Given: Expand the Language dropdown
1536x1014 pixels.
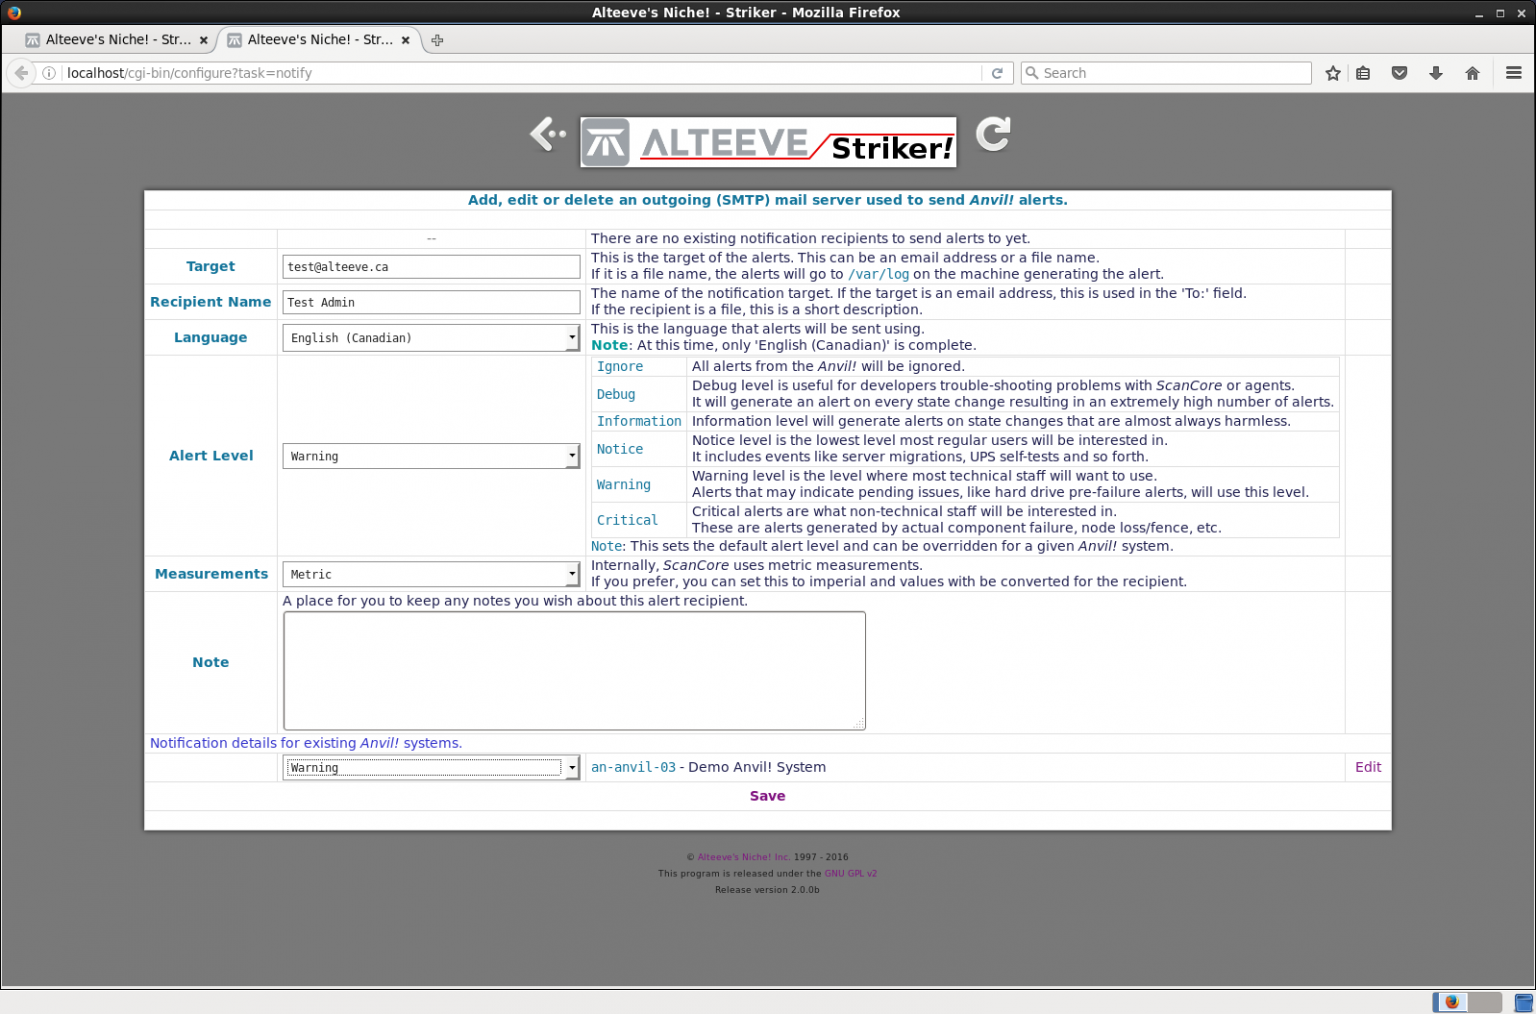Looking at the screenshot, I should point(431,338).
